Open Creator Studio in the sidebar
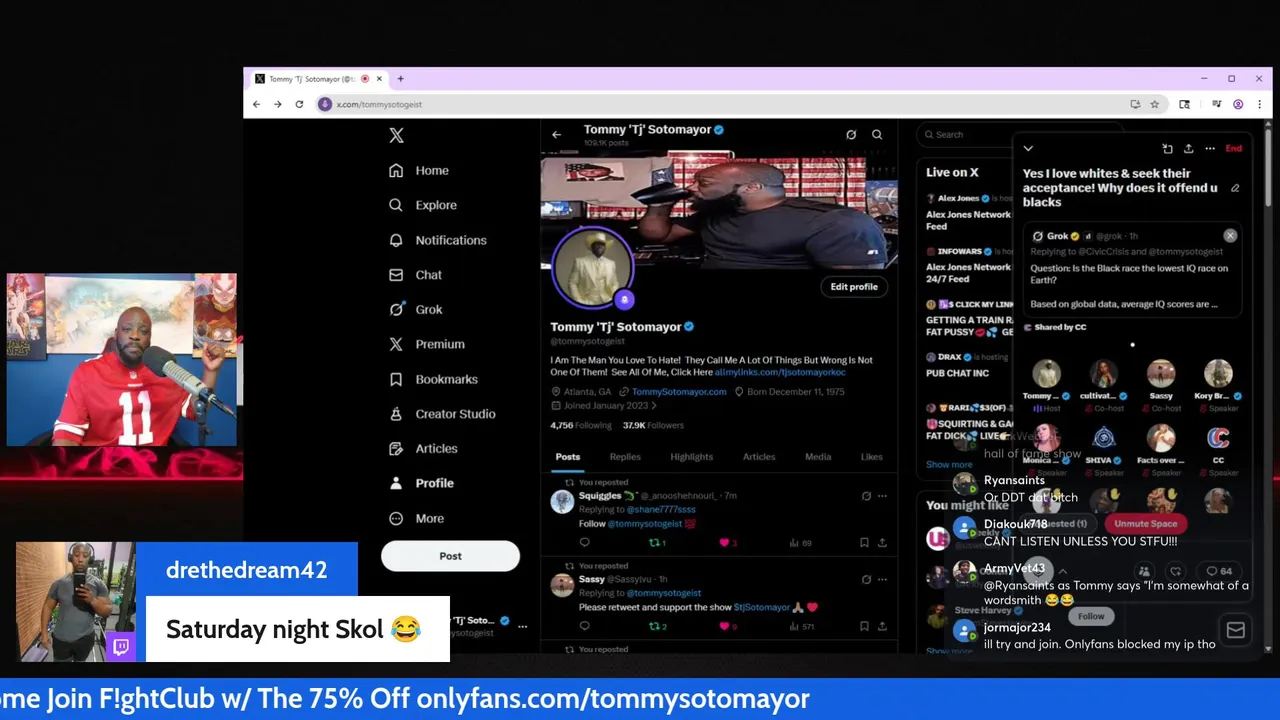Image resolution: width=1280 pixels, height=720 pixels. pos(442,414)
